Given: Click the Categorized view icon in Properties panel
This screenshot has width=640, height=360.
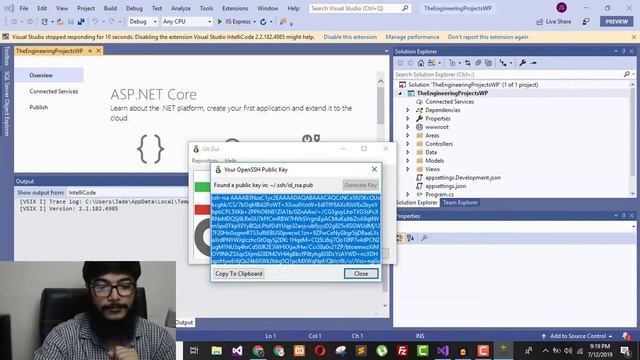Looking at the screenshot, I should click(400, 238).
